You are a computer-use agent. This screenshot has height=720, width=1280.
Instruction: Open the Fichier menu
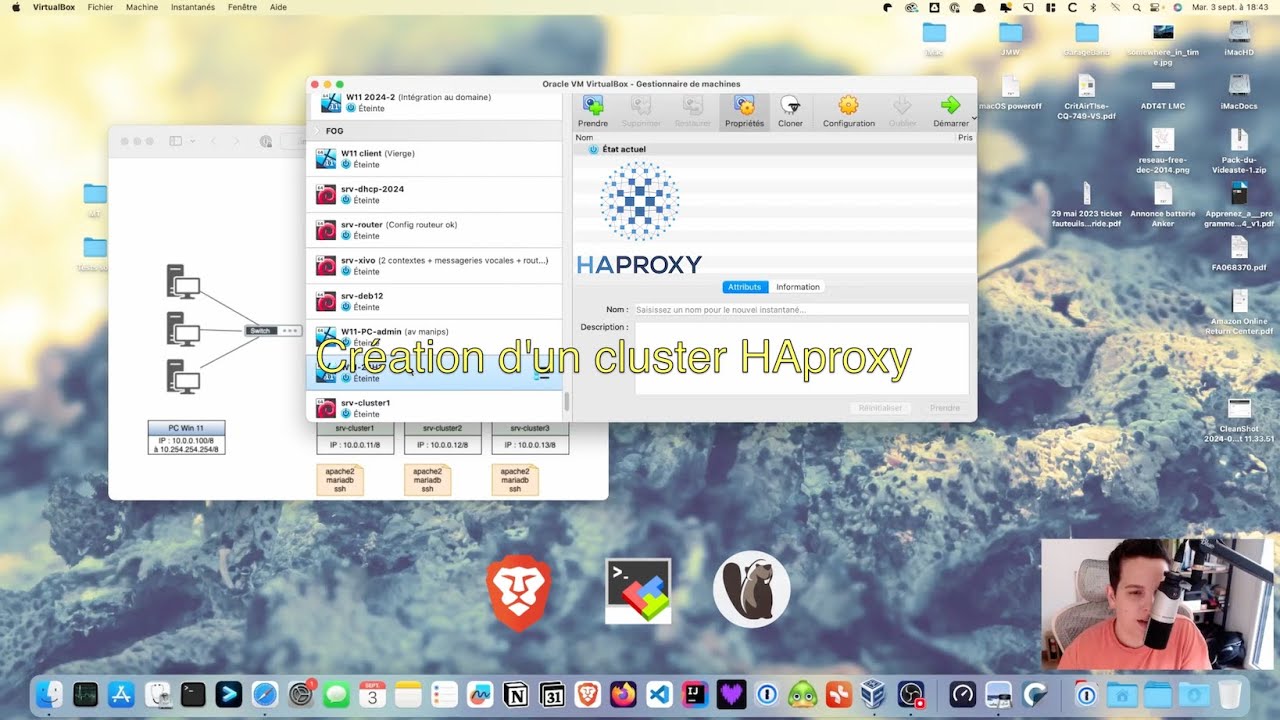point(100,7)
